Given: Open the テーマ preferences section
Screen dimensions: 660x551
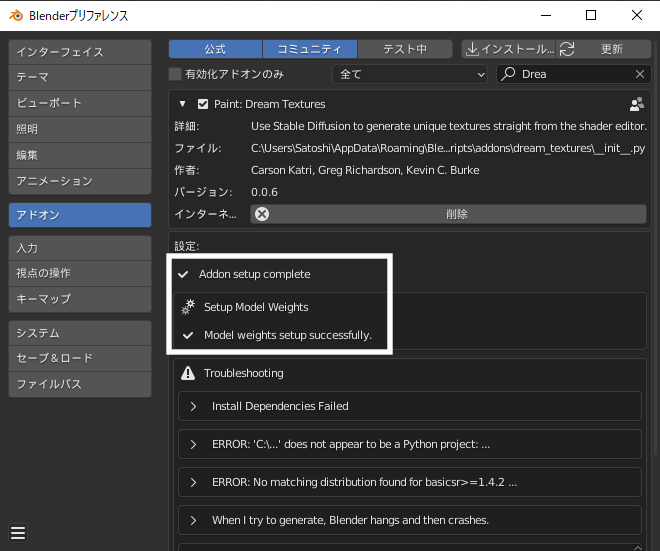Looking at the screenshot, I should pyautogui.click(x=80, y=77).
